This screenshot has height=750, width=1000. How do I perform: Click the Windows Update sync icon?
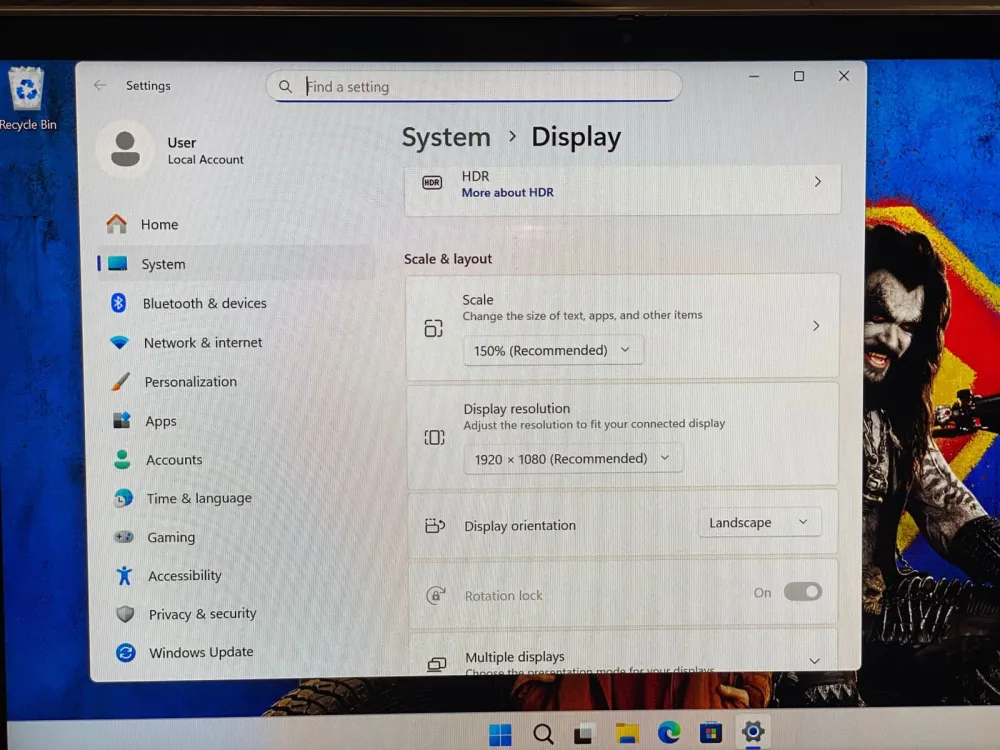126,652
